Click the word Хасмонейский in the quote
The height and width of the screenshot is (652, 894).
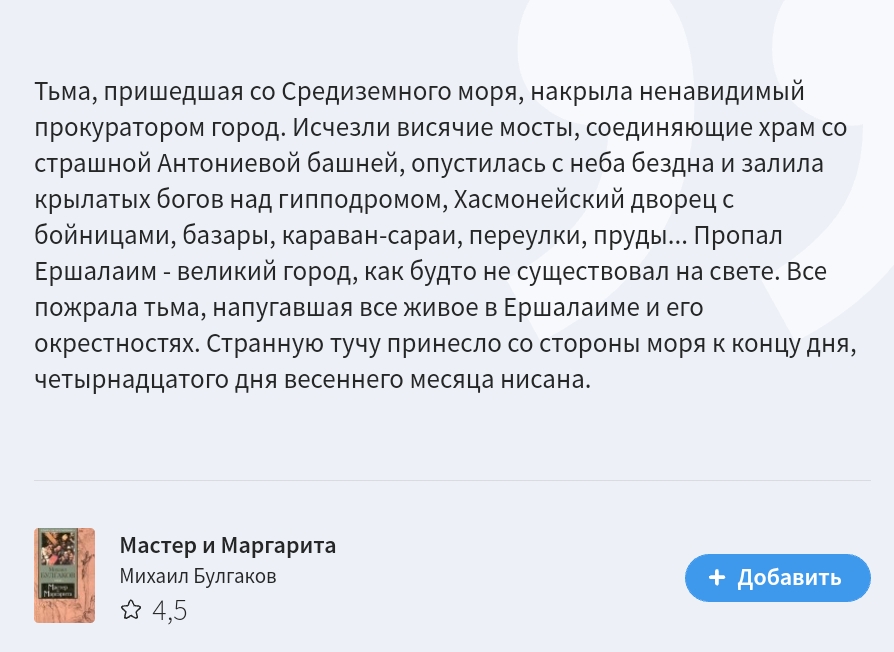(x=539, y=200)
